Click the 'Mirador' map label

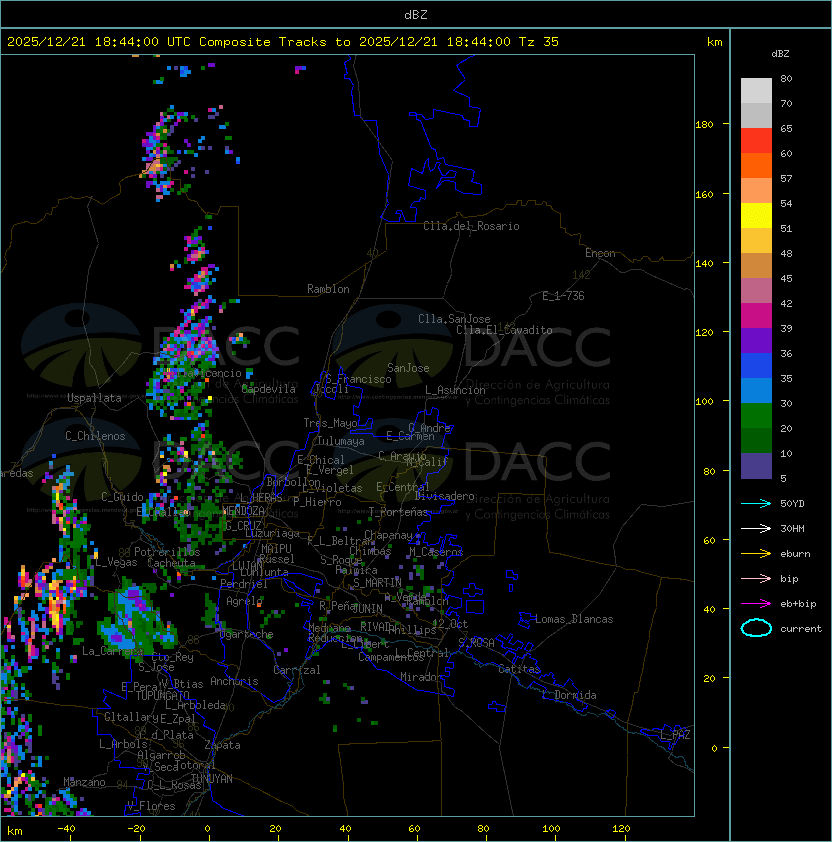click(421, 677)
